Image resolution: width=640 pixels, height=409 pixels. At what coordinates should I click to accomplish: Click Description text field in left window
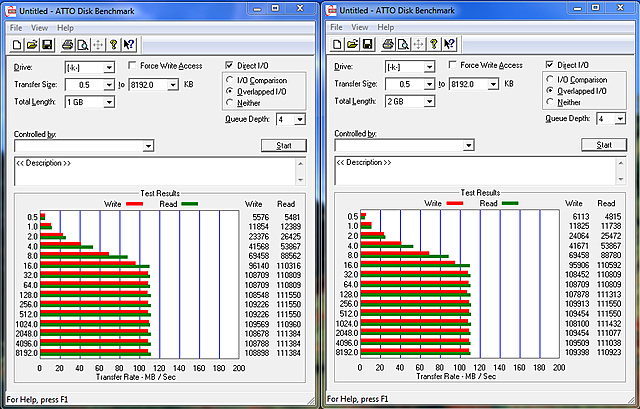[155, 171]
